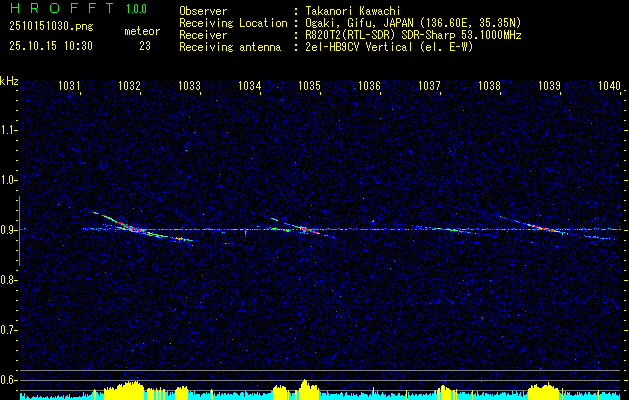Click time marker 1033
Screen dimensions: 629x400
(189, 85)
